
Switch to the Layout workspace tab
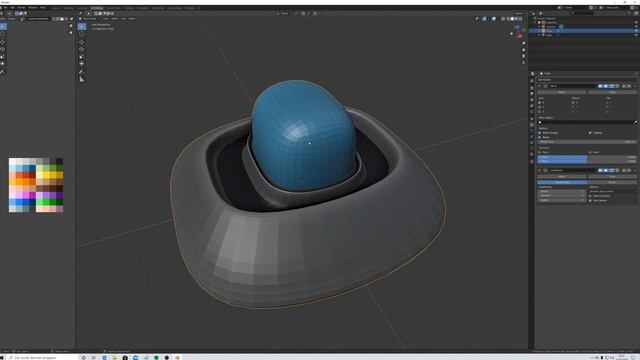[56, 8]
